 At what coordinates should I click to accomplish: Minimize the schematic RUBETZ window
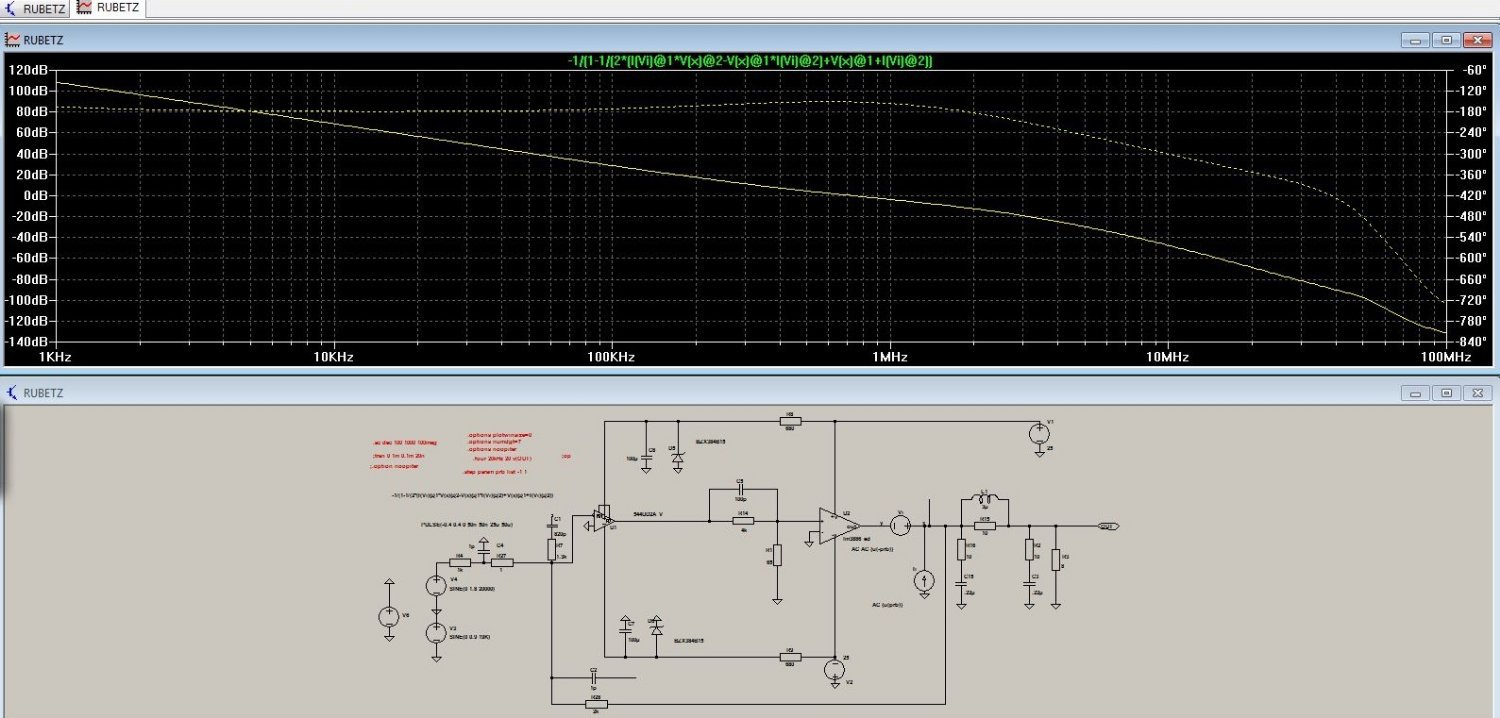point(1415,393)
